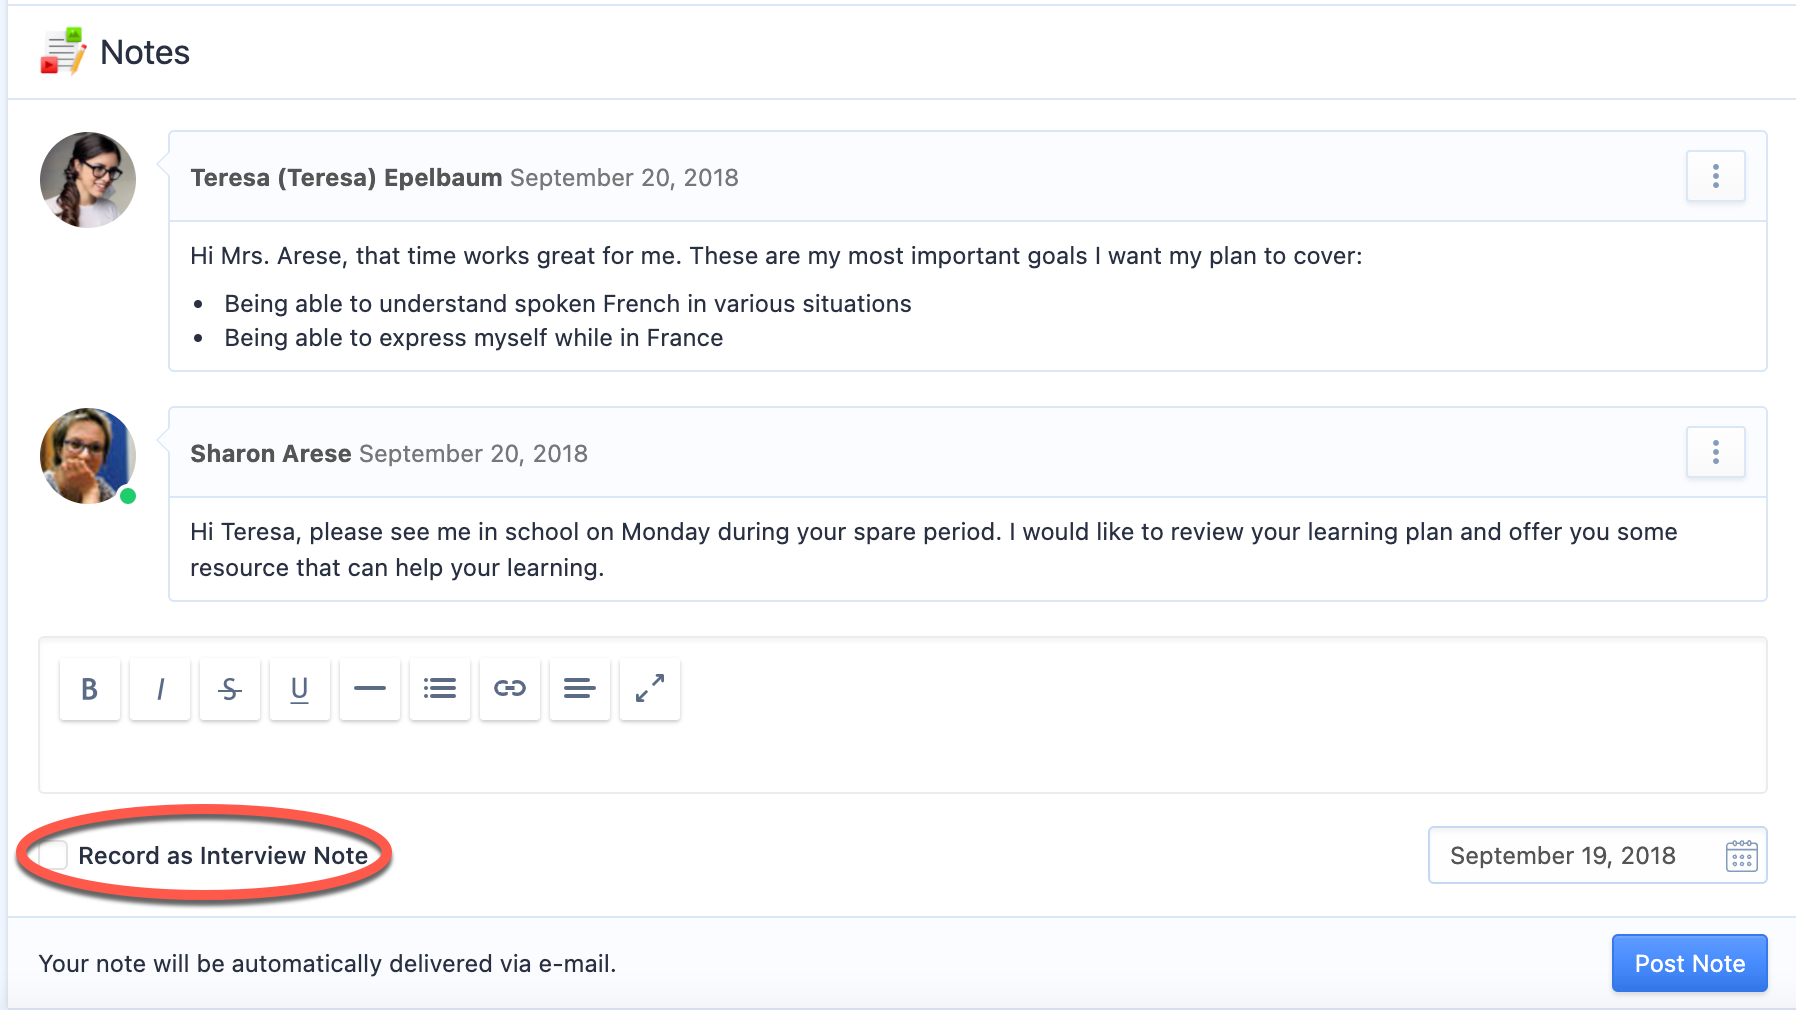Insert a bulleted list
1796x1010 pixels.
pyautogui.click(x=440, y=689)
